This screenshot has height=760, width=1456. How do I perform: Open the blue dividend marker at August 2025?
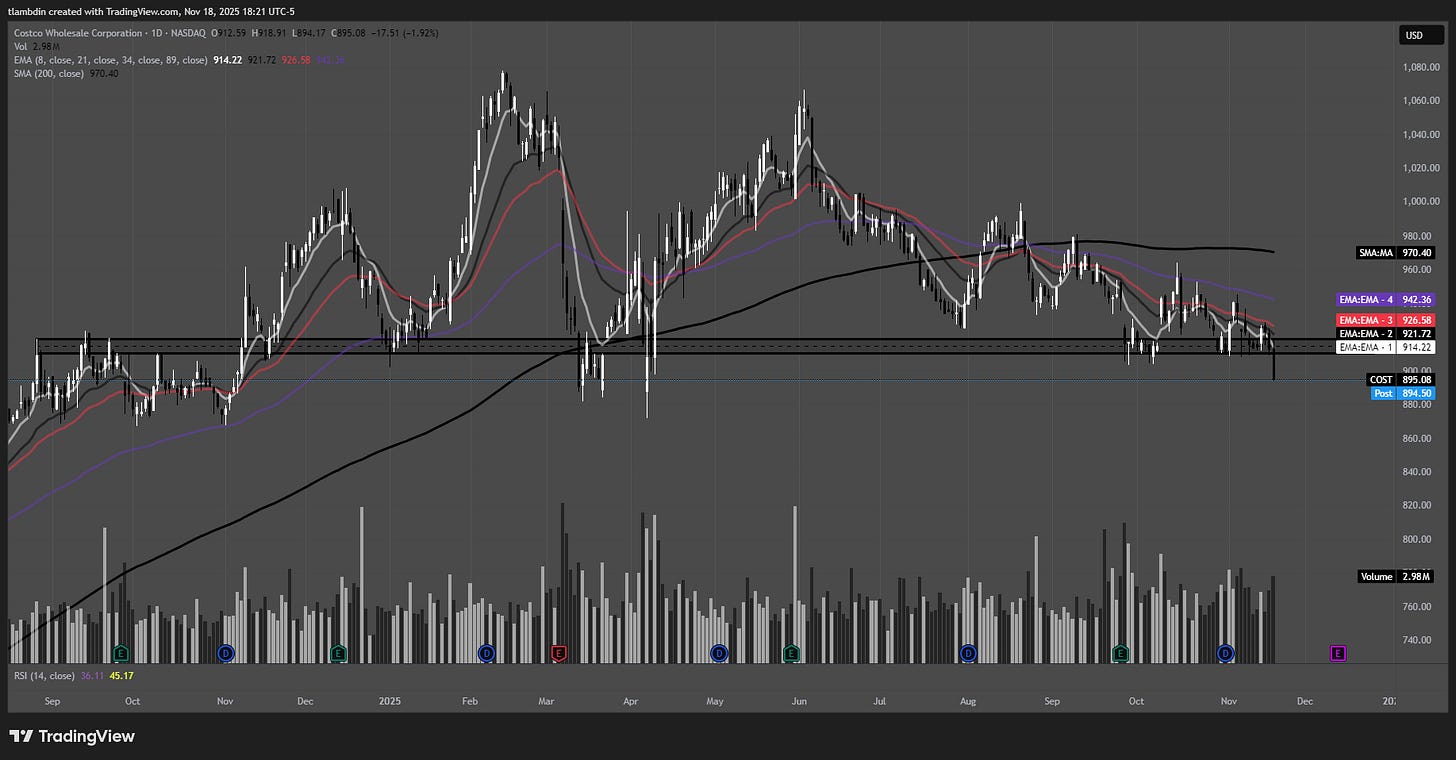click(968, 653)
